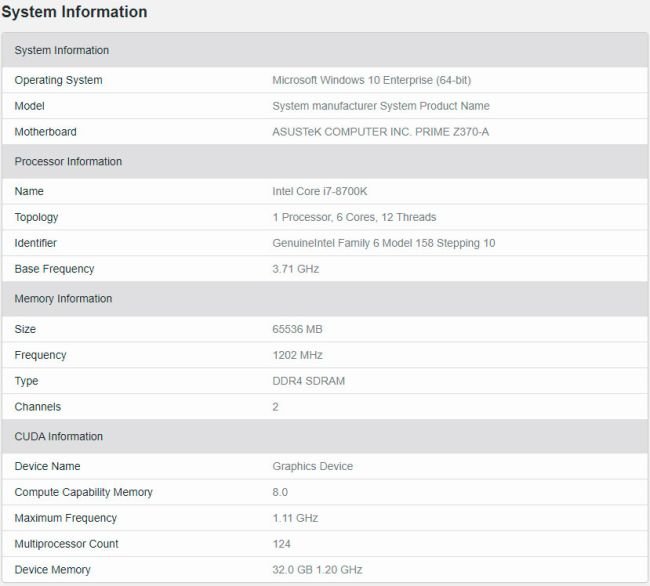Image resolution: width=650 pixels, height=586 pixels.
Task: Select the '124' multiprocessor value
Action: (281, 544)
